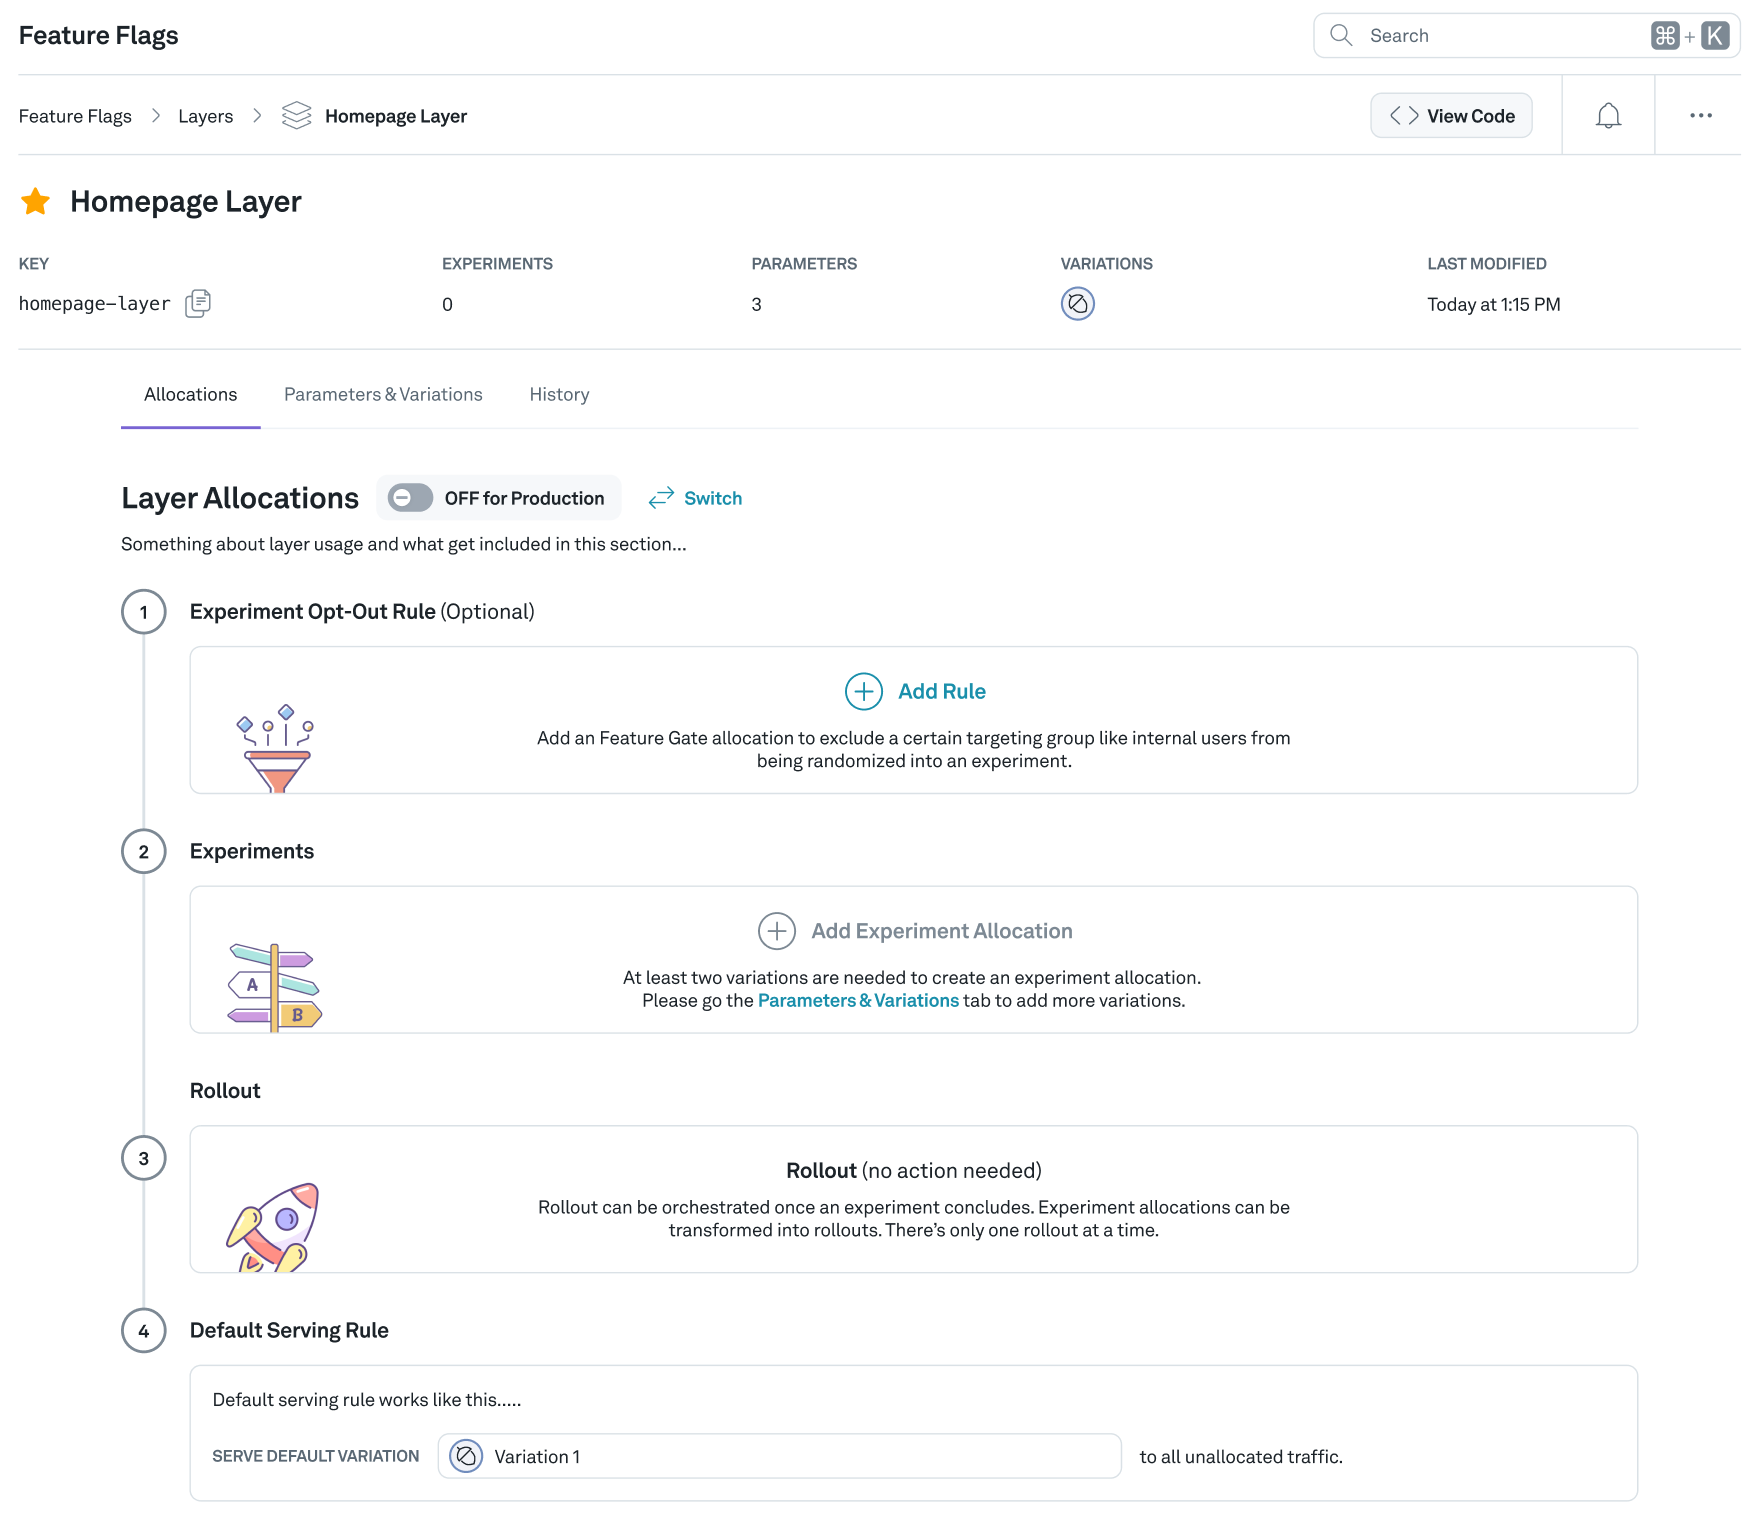
Task: Click the step 1 circle marker
Action: 144,612
